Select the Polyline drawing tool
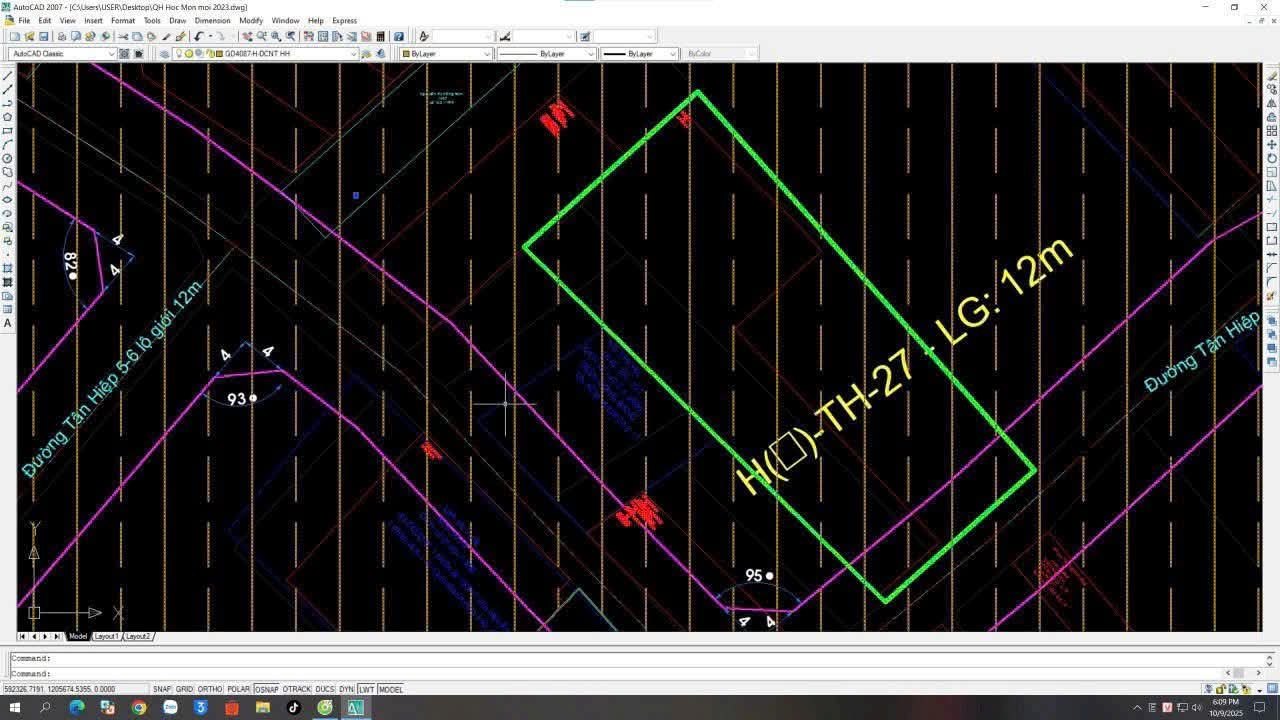1280x720 pixels. (7, 102)
